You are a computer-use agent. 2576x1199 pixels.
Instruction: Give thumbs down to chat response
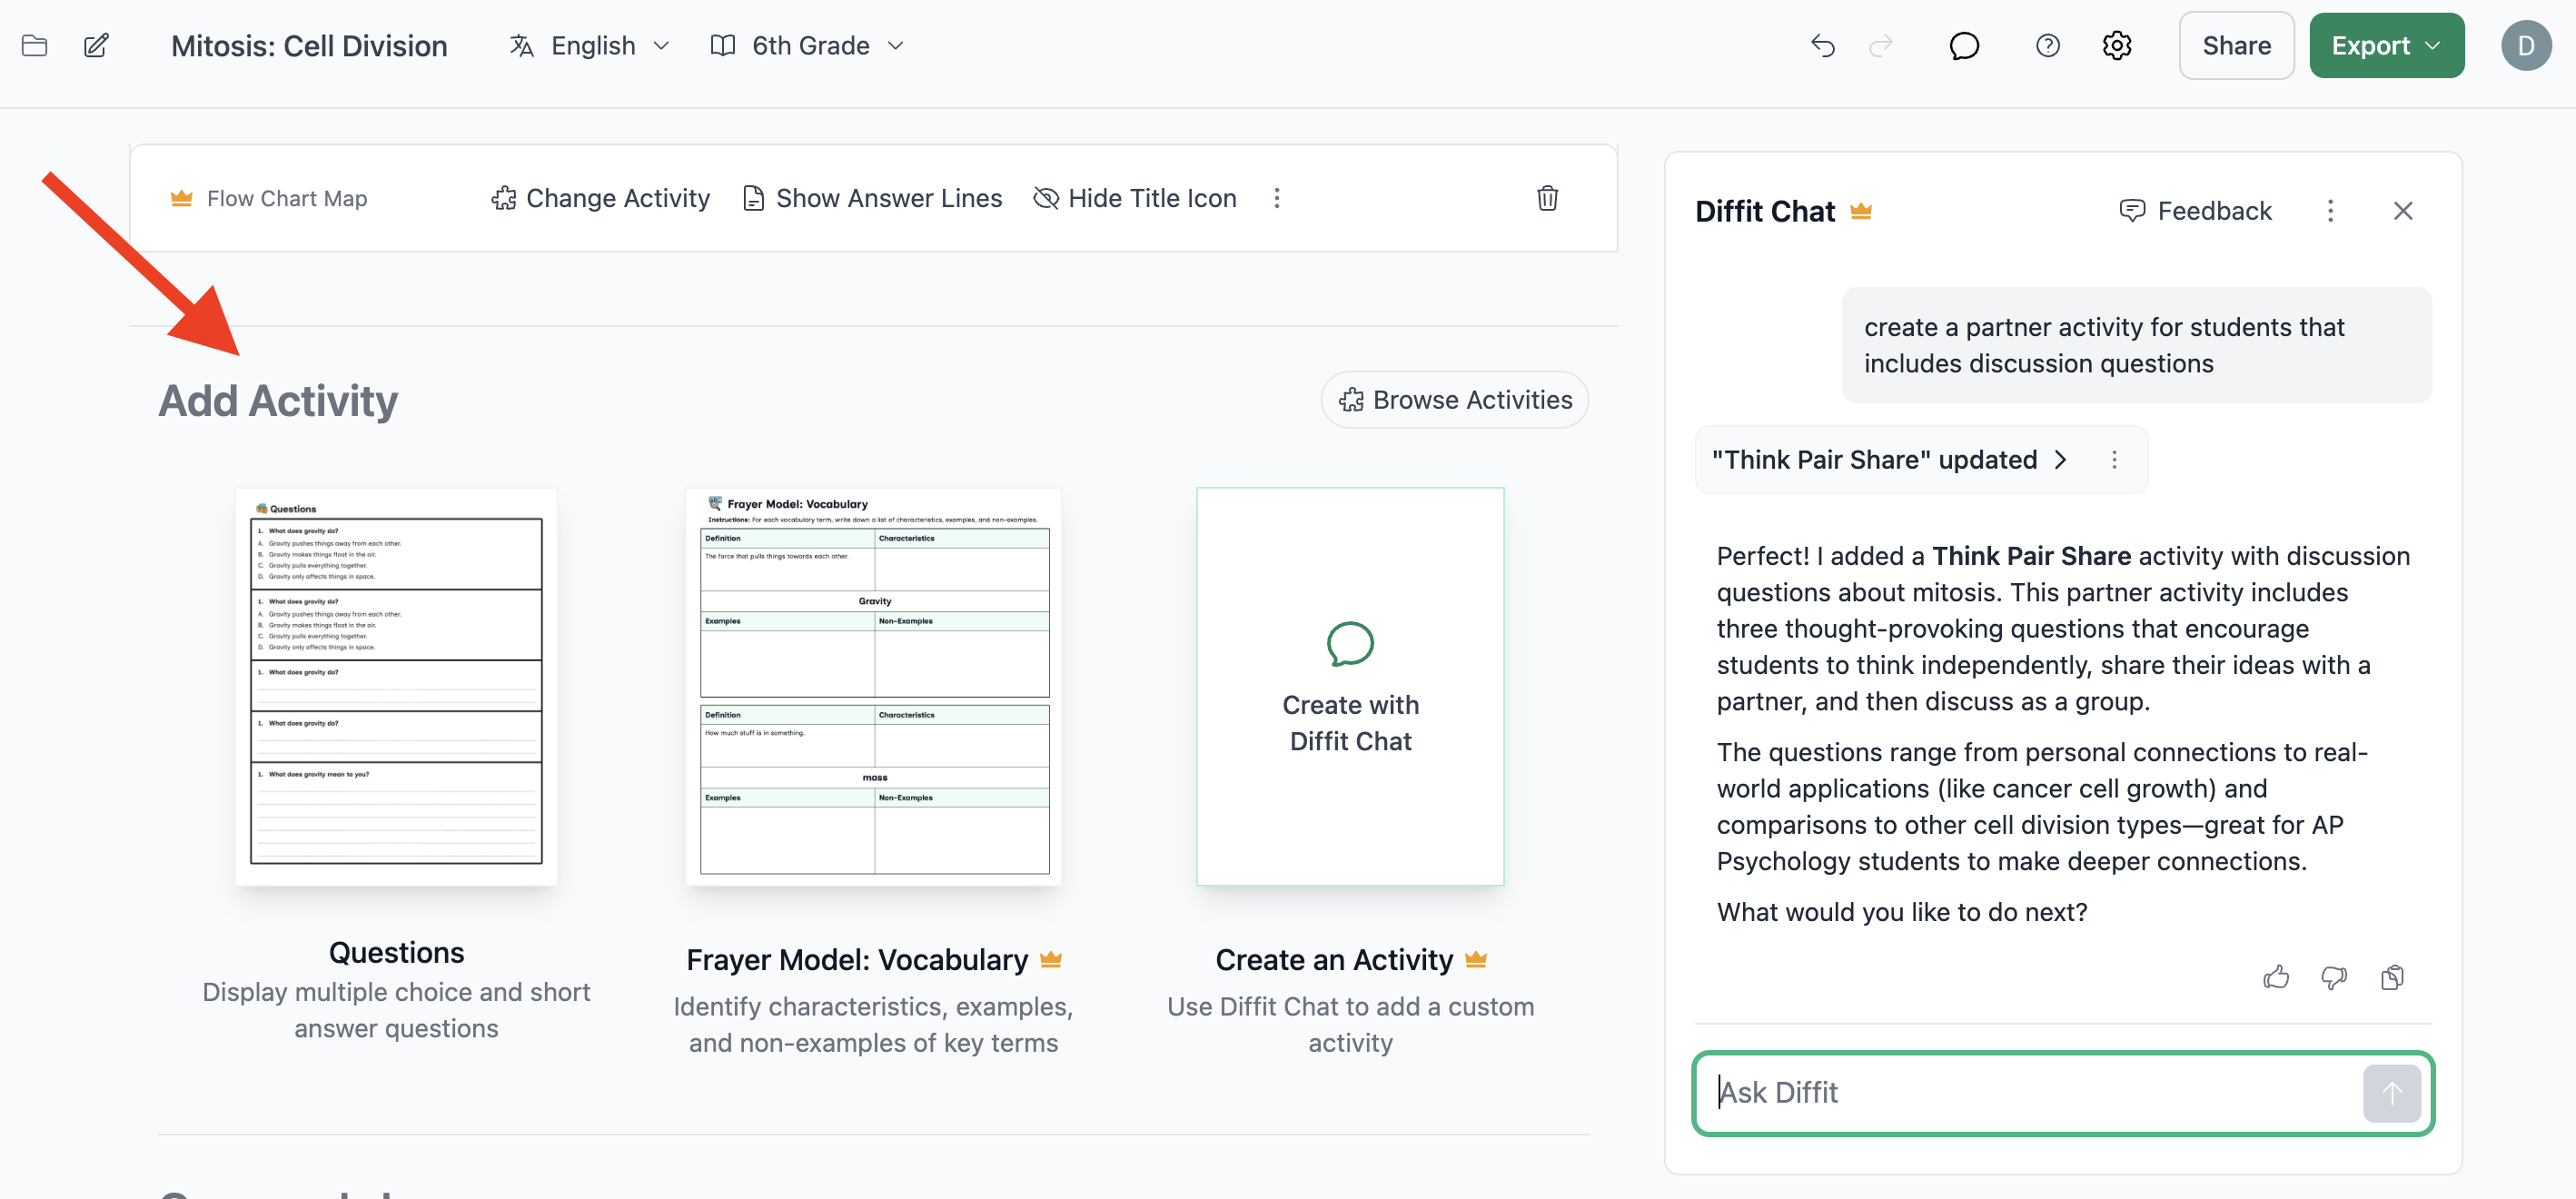2334,977
